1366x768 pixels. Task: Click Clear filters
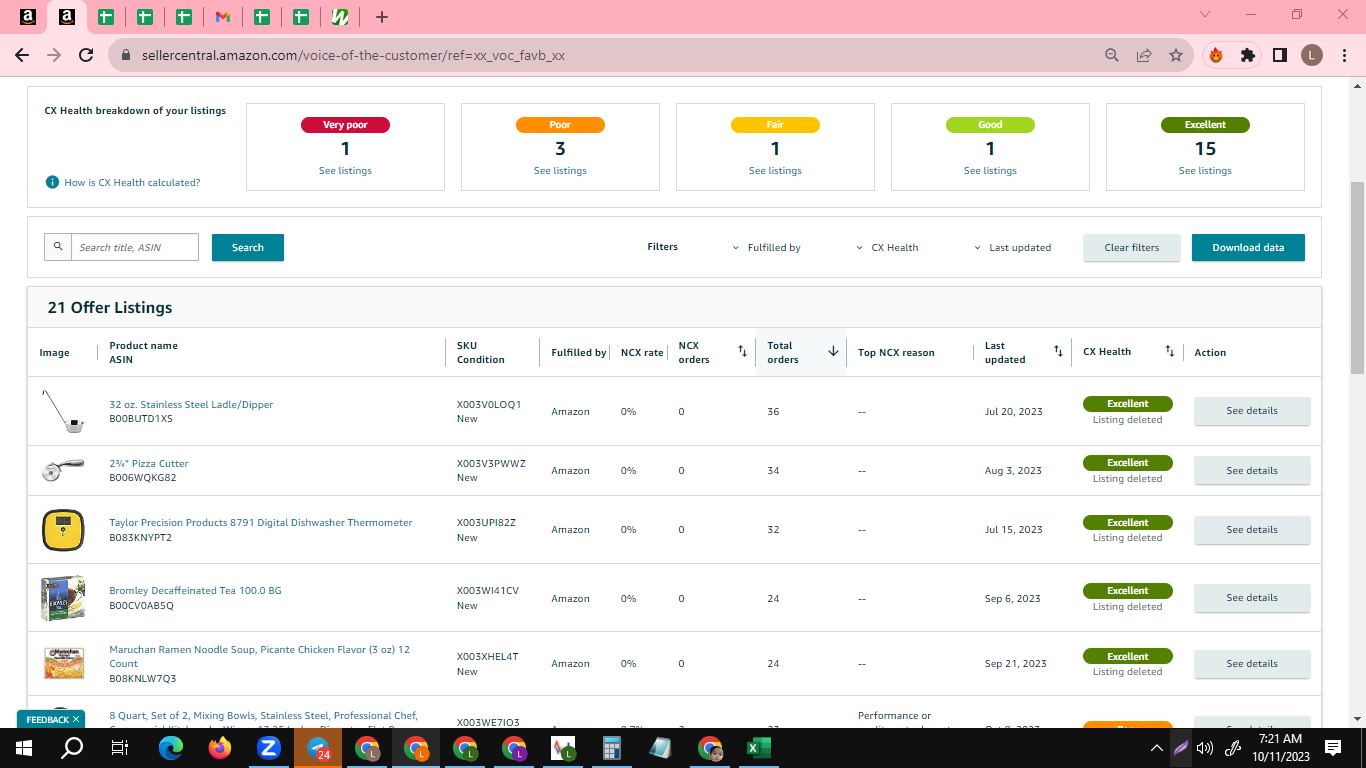coord(1132,247)
